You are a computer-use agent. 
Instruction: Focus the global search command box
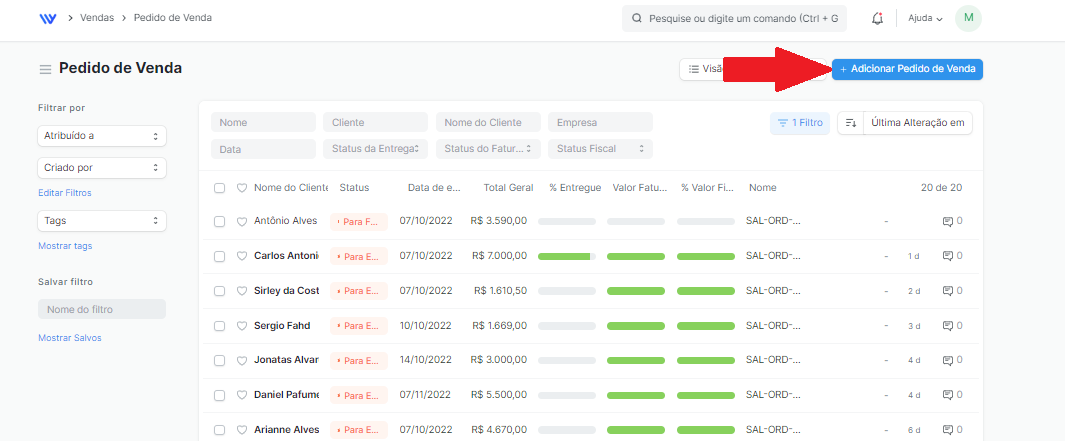(x=734, y=18)
